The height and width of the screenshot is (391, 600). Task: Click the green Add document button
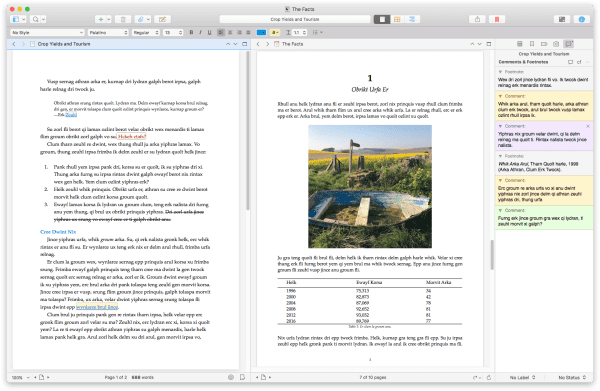(101, 19)
